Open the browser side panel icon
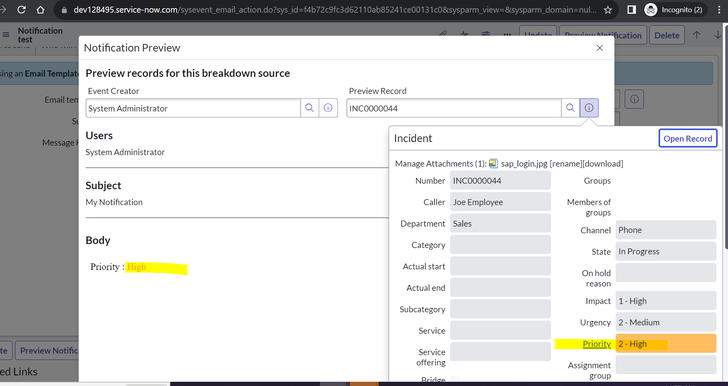The image size is (728, 386). coord(631,10)
